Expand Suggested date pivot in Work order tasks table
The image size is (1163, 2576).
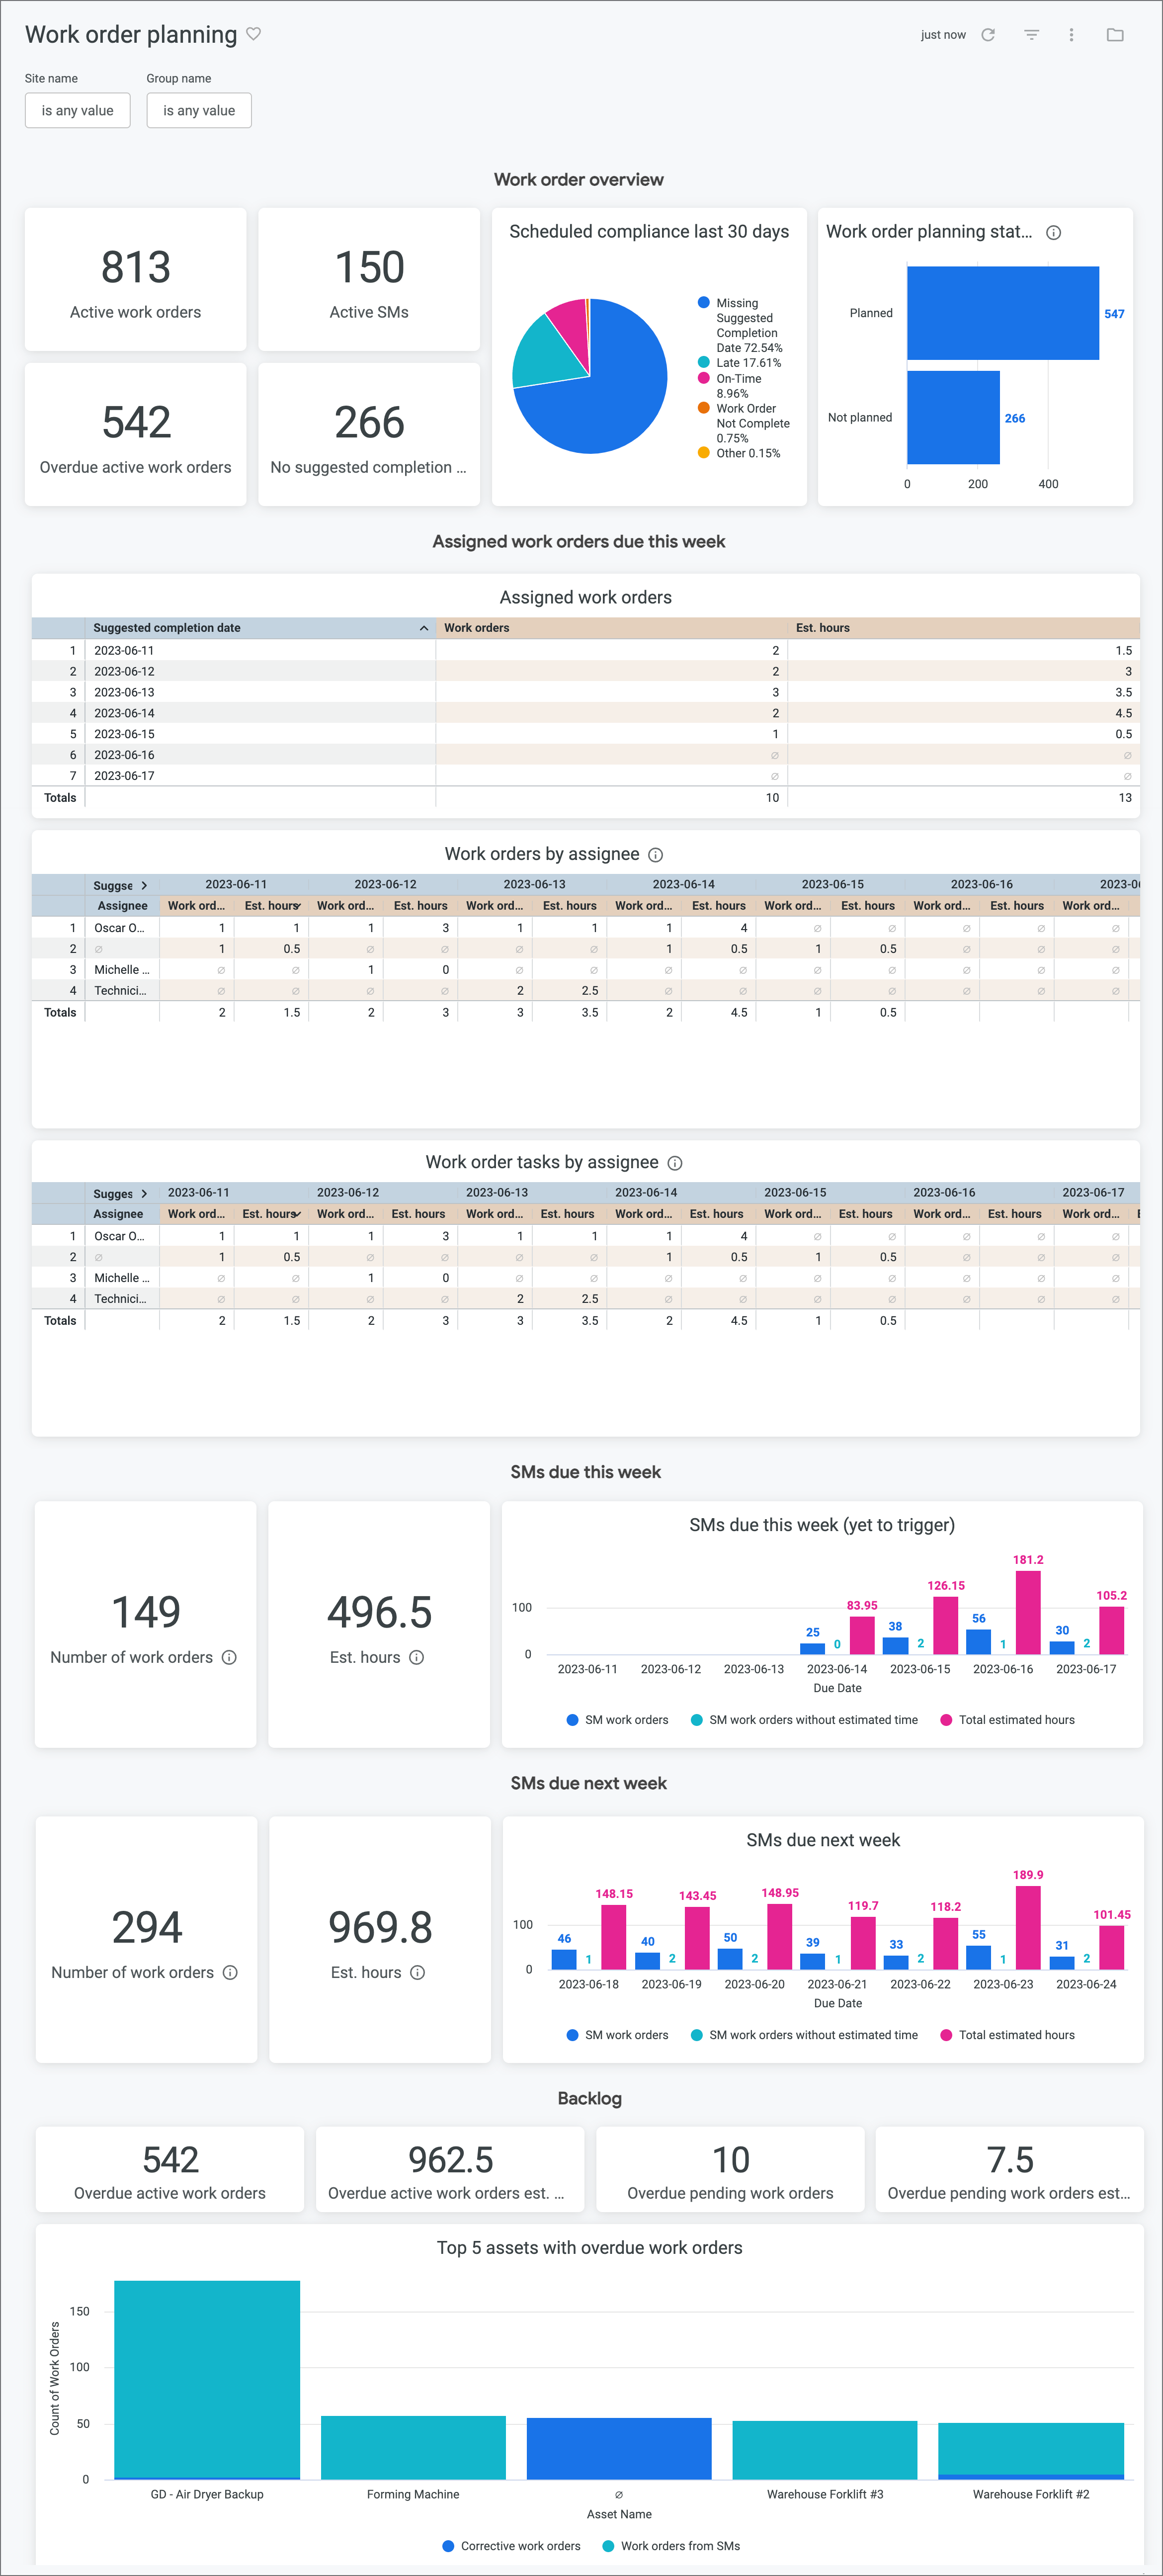(144, 1193)
